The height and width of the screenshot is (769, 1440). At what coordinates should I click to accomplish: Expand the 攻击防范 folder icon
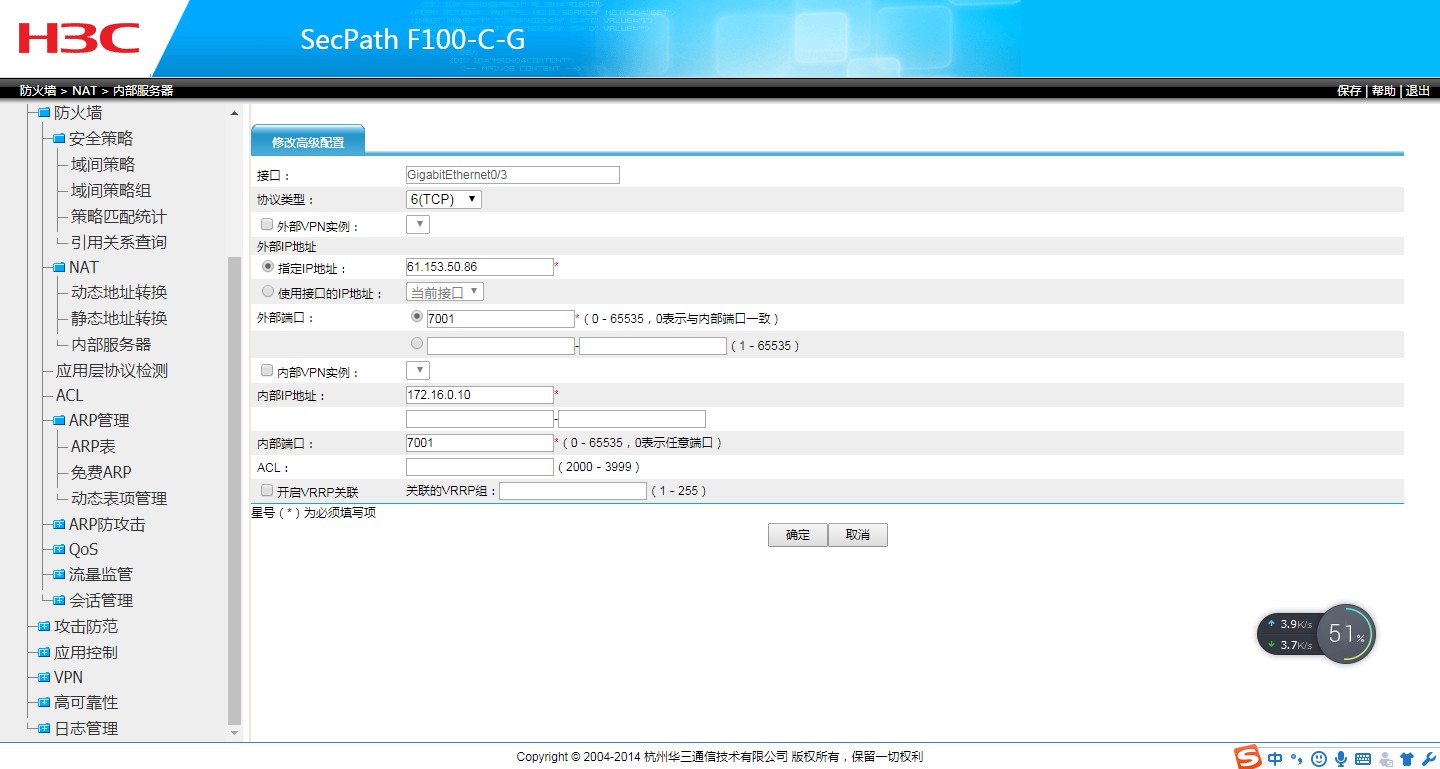tap(44, 627)
